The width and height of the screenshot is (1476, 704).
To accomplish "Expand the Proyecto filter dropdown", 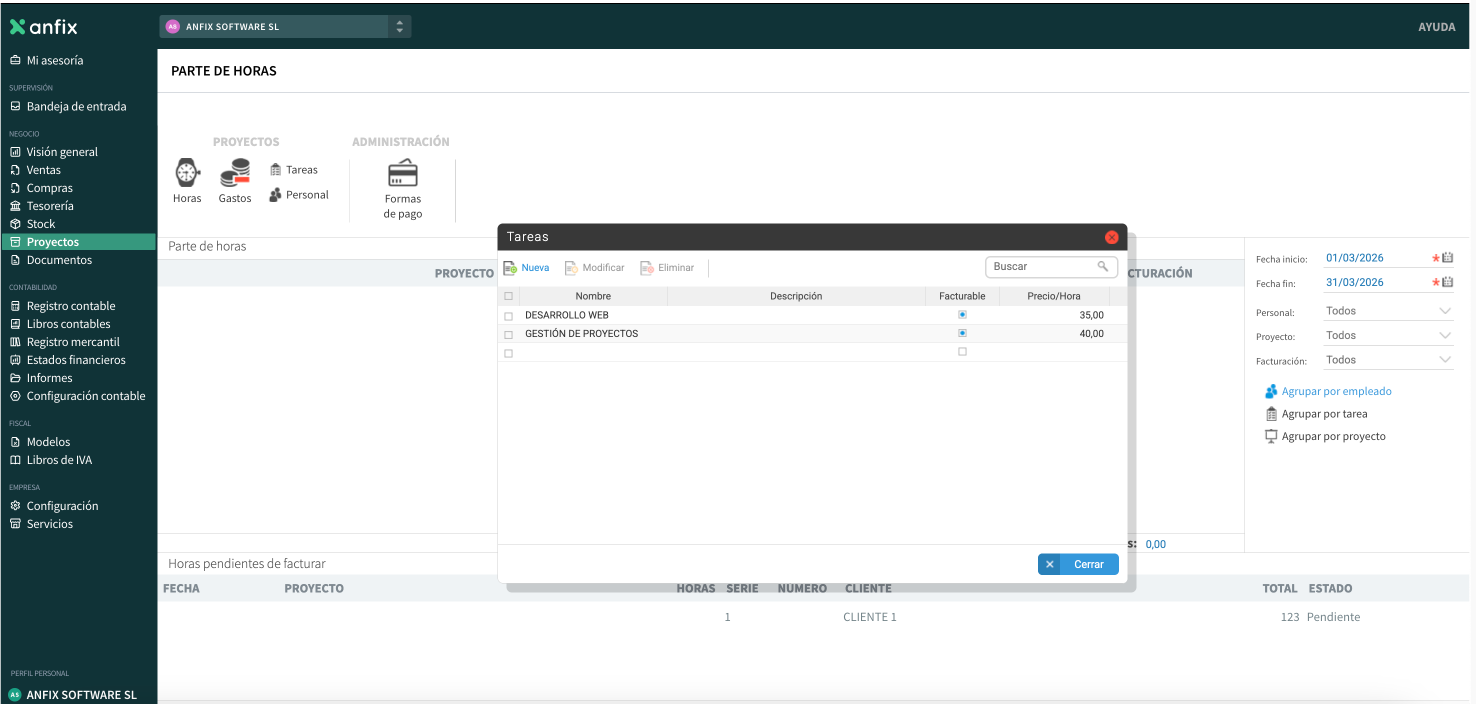I will point(1444,336).
